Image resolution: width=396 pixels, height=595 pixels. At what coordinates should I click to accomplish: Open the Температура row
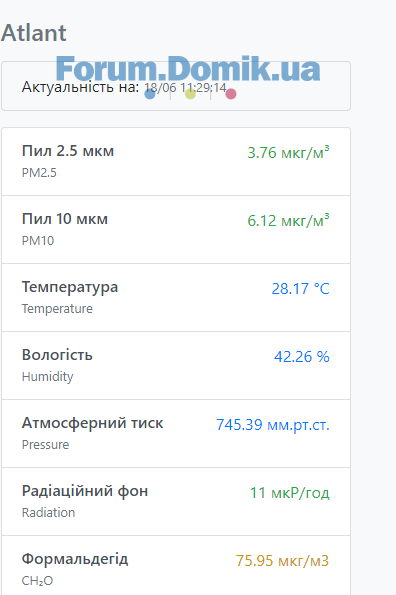click(176, 298)
